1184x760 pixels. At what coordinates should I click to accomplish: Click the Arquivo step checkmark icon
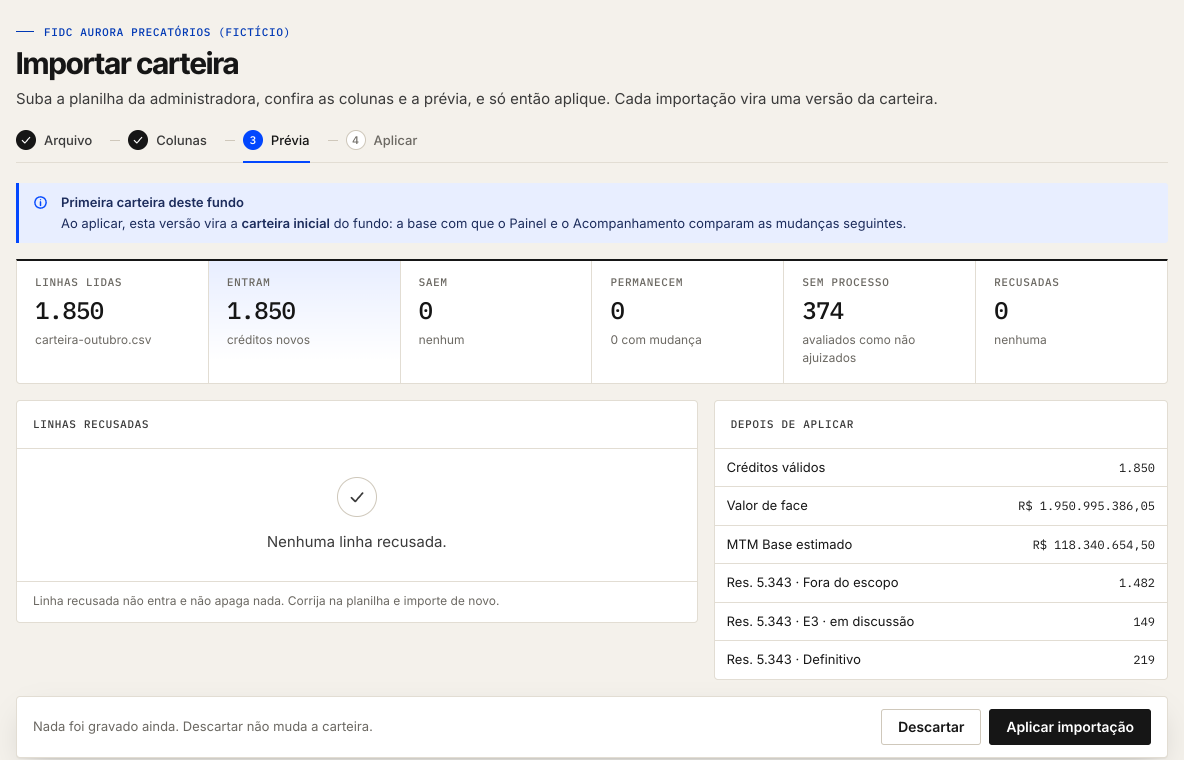tap(26, 141)
